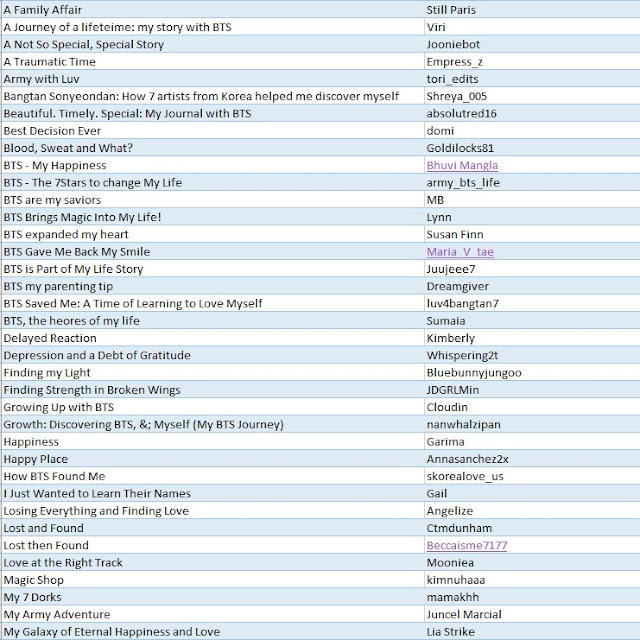
Task: Select the 'Annasanchez2x' author cell
Action: pyautogui.click(x=532, y=459)
